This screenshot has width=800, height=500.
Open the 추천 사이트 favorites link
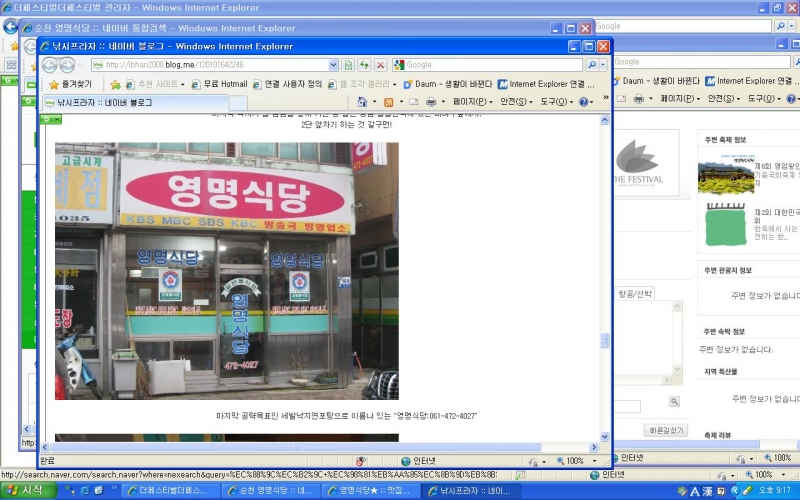pyautogui.click(x=155, y=84)
